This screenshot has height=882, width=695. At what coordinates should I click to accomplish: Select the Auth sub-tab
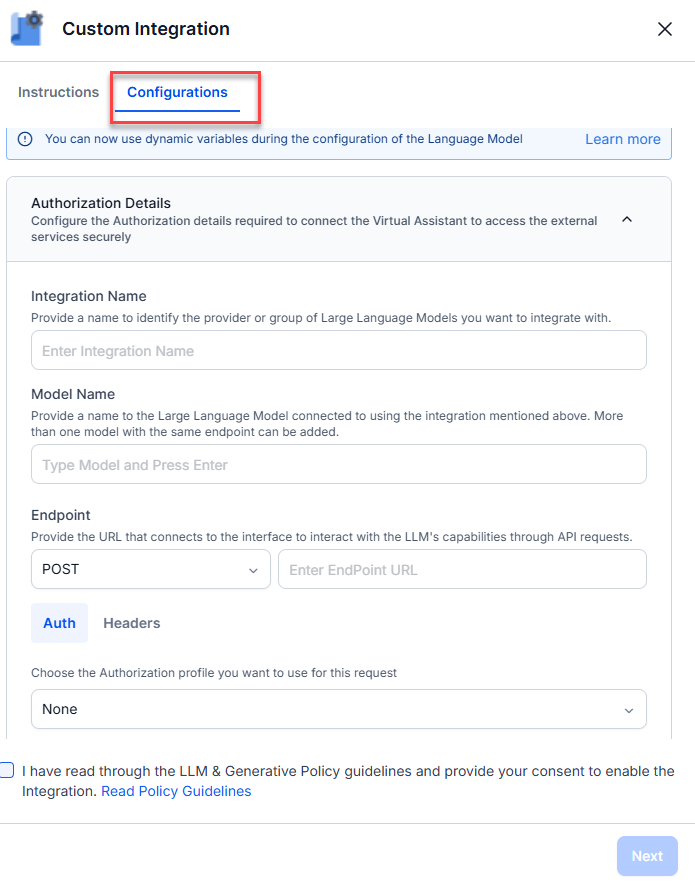tap(59, 623)
